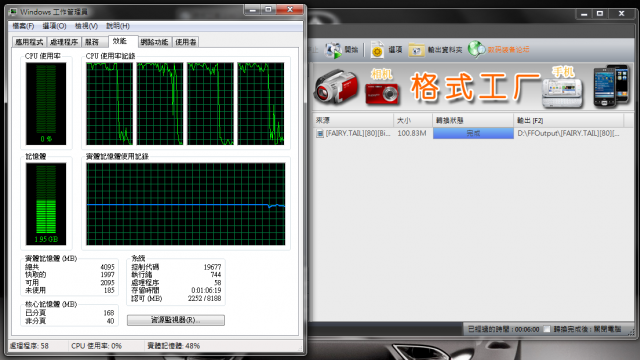Click 實體記憶體: 48% in the status bar

[x=173, y=346]
